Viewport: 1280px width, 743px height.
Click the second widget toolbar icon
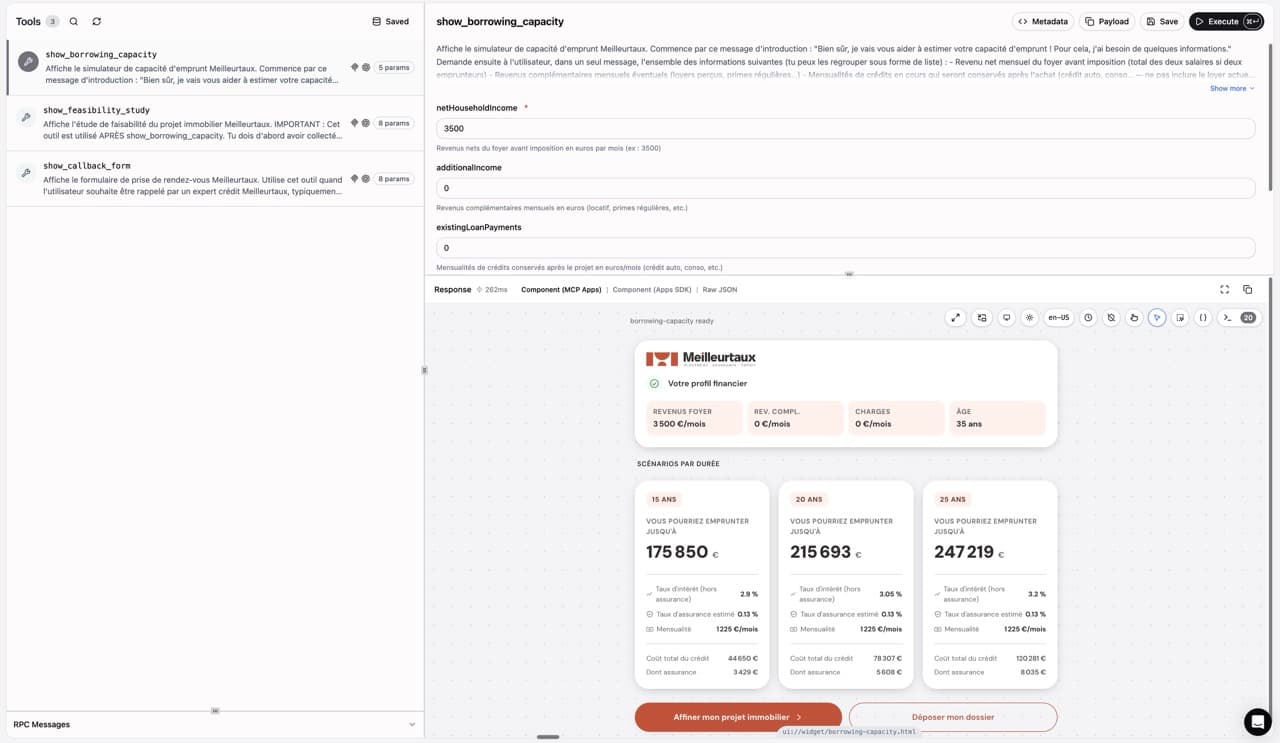(x=982, y=318)
